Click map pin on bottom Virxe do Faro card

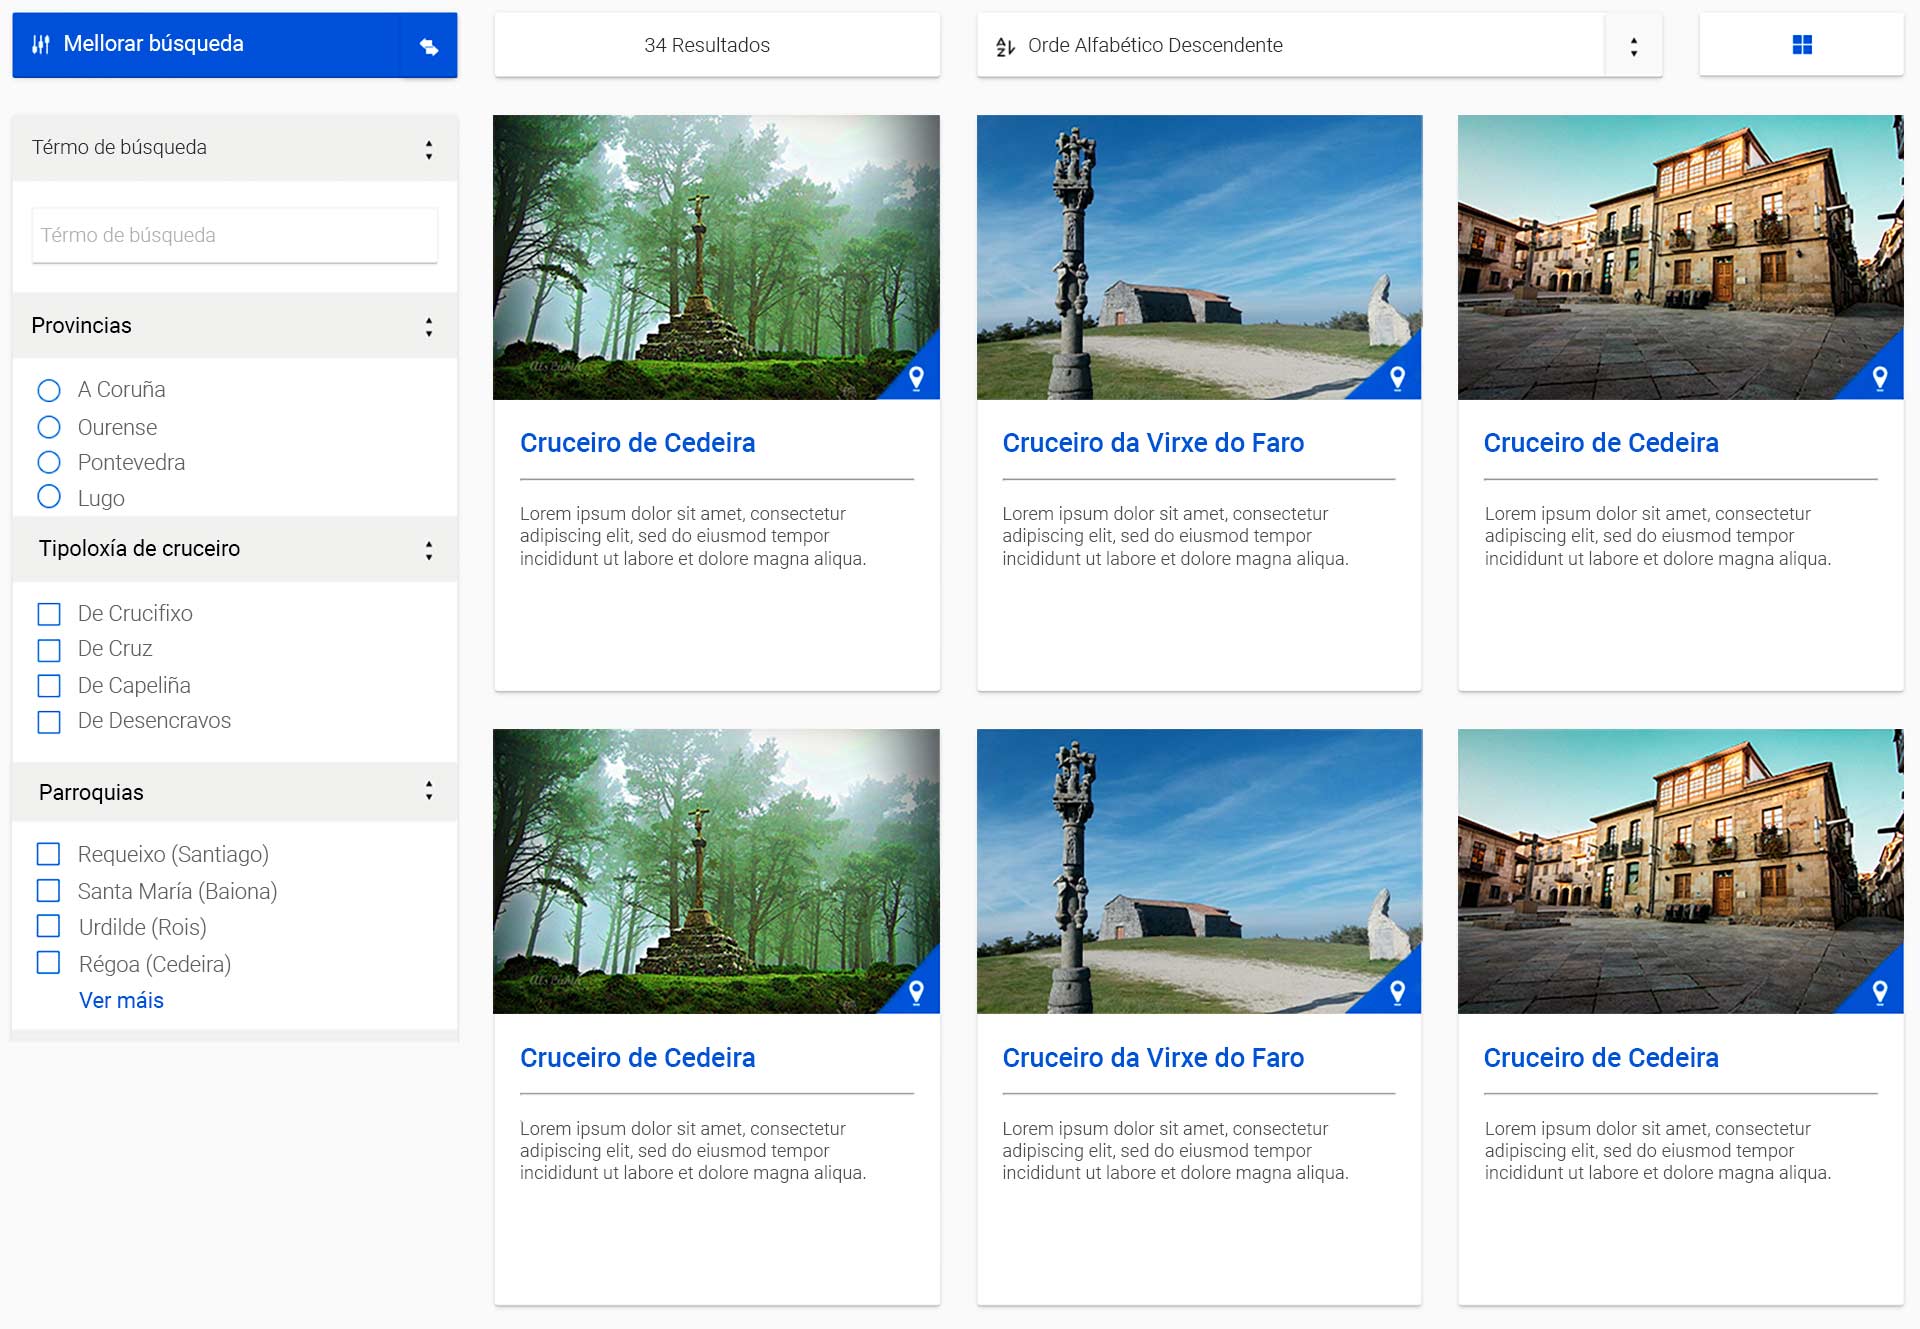click(1398, 992)
